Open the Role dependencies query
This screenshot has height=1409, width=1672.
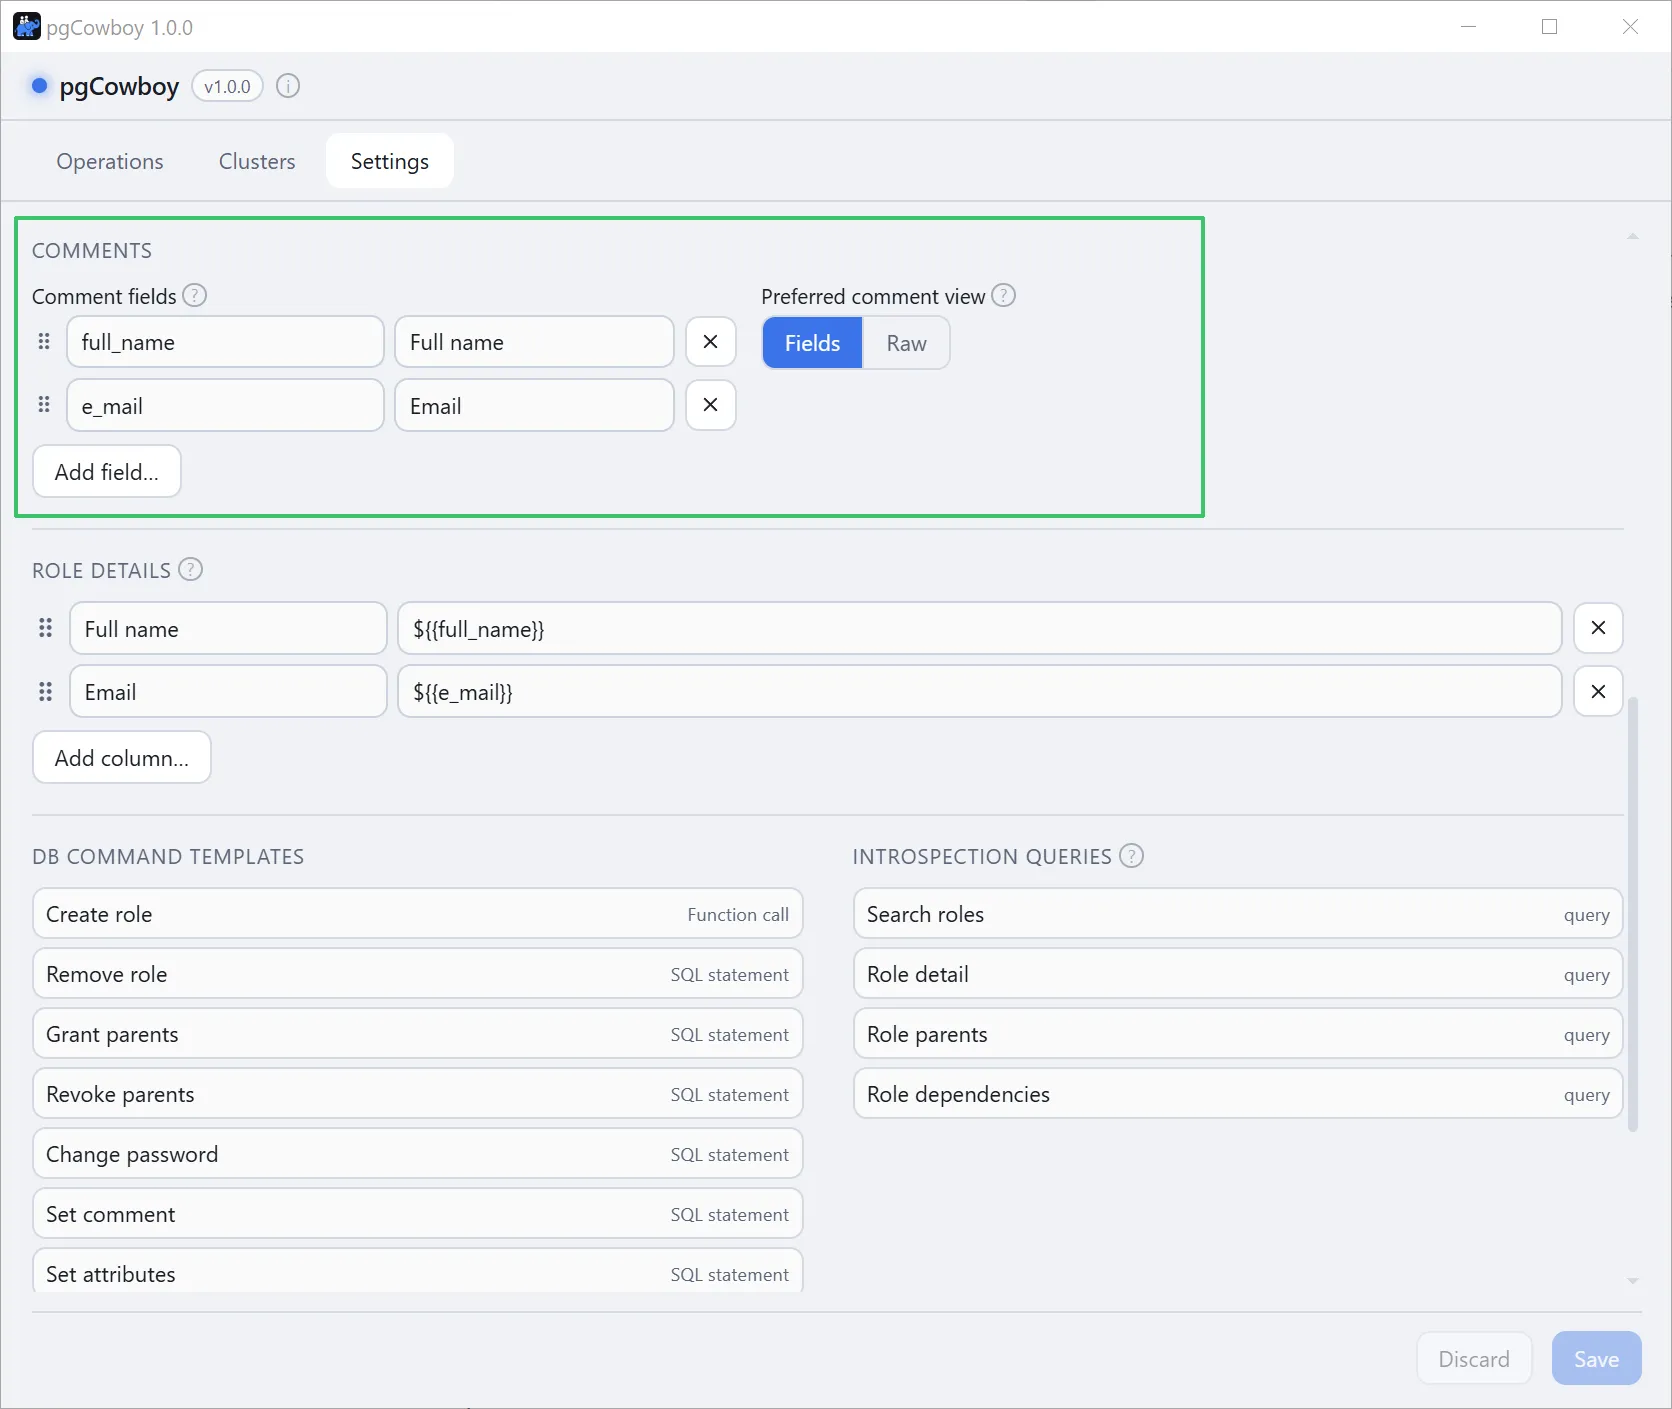click(1238, 1093)
